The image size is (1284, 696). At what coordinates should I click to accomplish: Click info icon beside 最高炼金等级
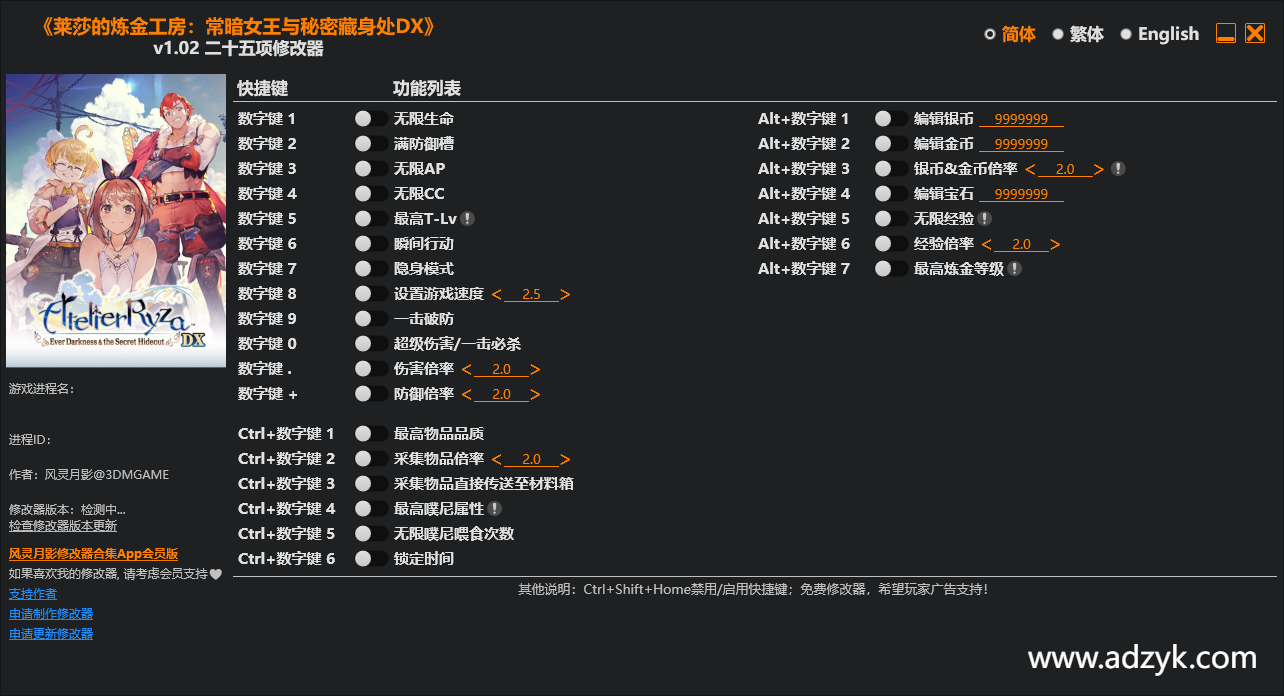coord(1014,269)
